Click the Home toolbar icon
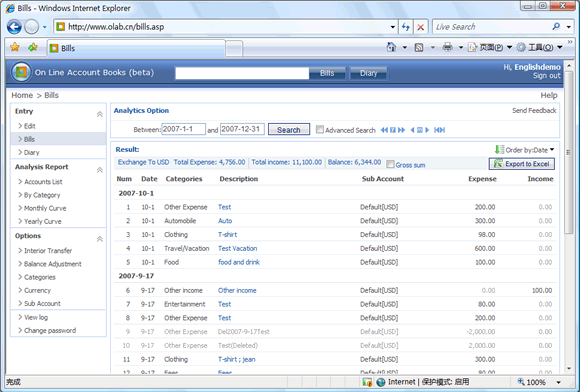Viewport: 580px width, 392px height. point(391,47)
